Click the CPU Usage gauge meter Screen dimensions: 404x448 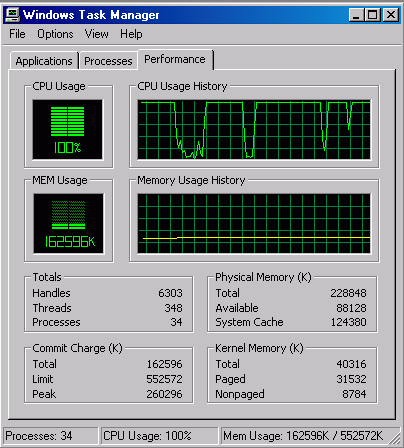(x=68, y=129)
